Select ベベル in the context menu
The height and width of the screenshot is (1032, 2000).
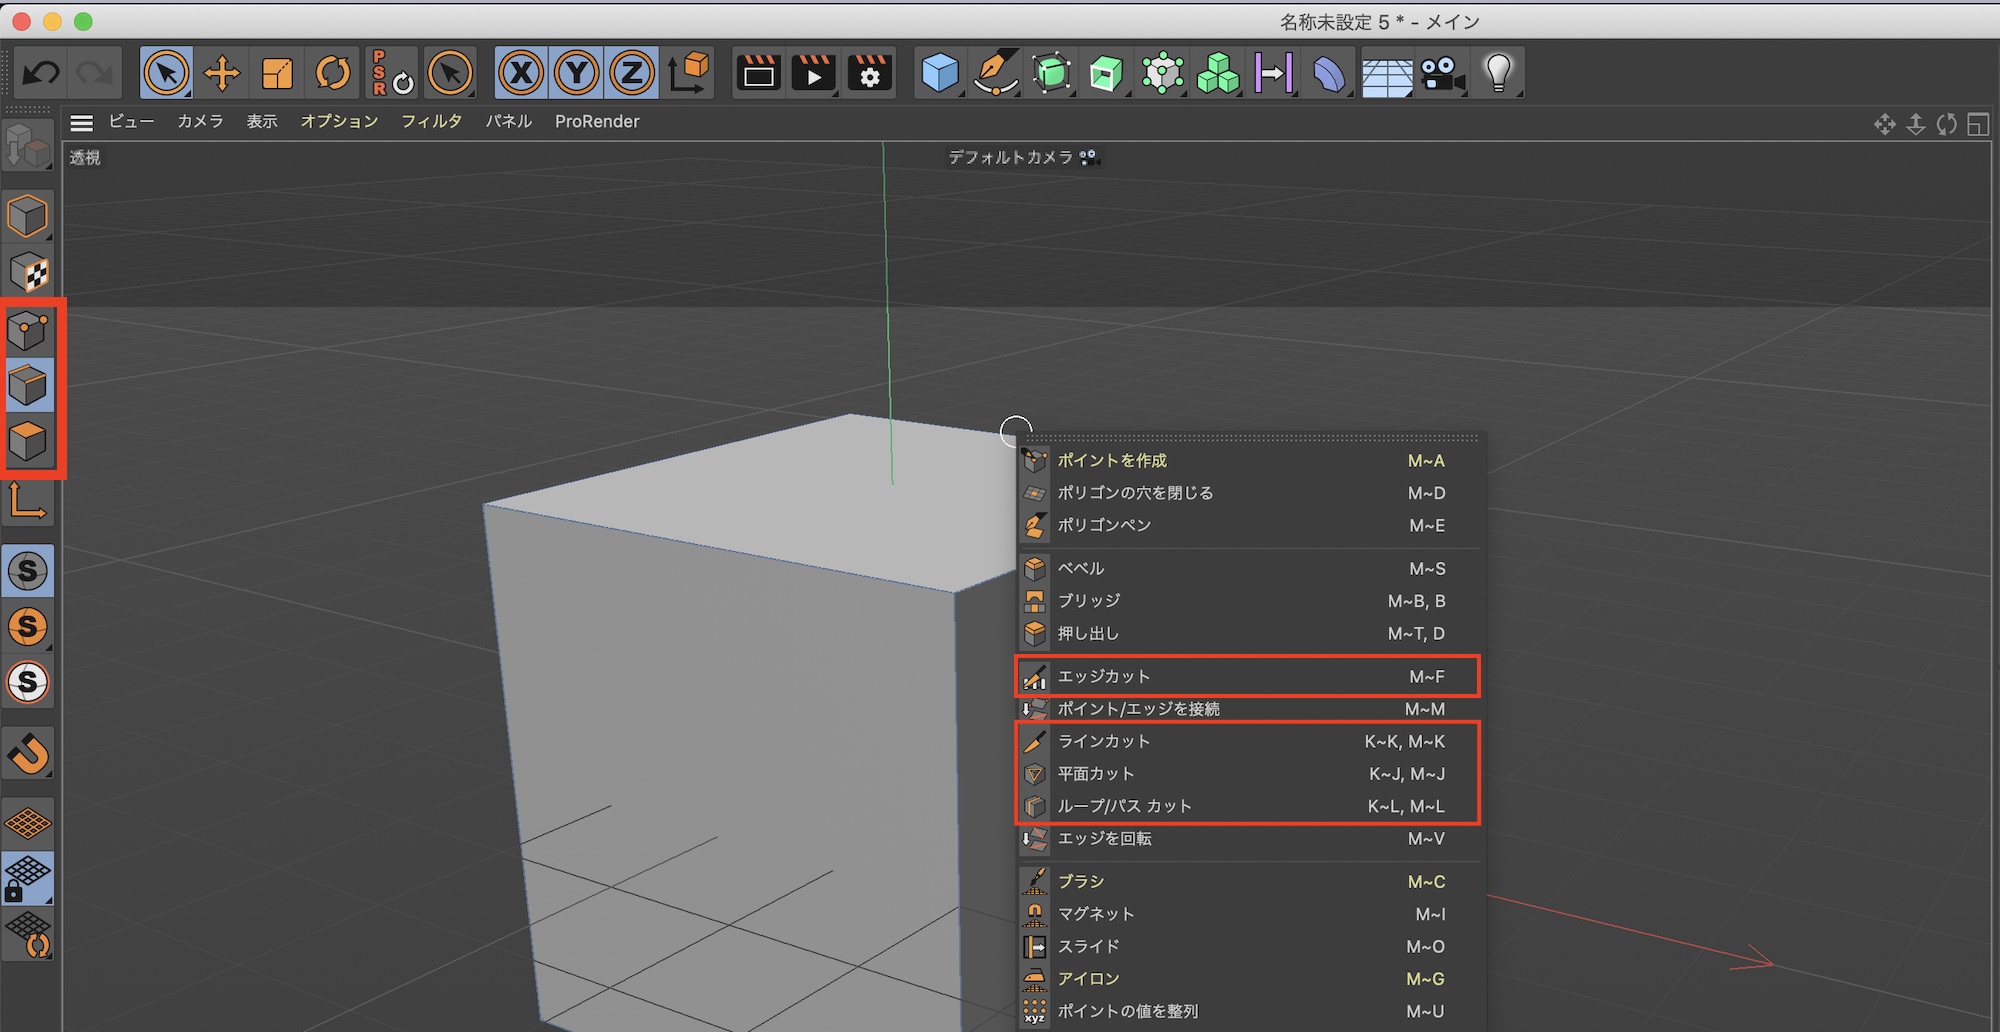[x=1081, y=568]
